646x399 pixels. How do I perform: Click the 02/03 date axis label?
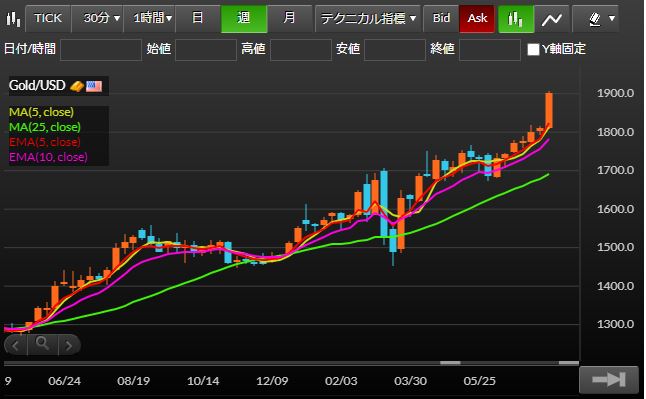click(341, 381)
